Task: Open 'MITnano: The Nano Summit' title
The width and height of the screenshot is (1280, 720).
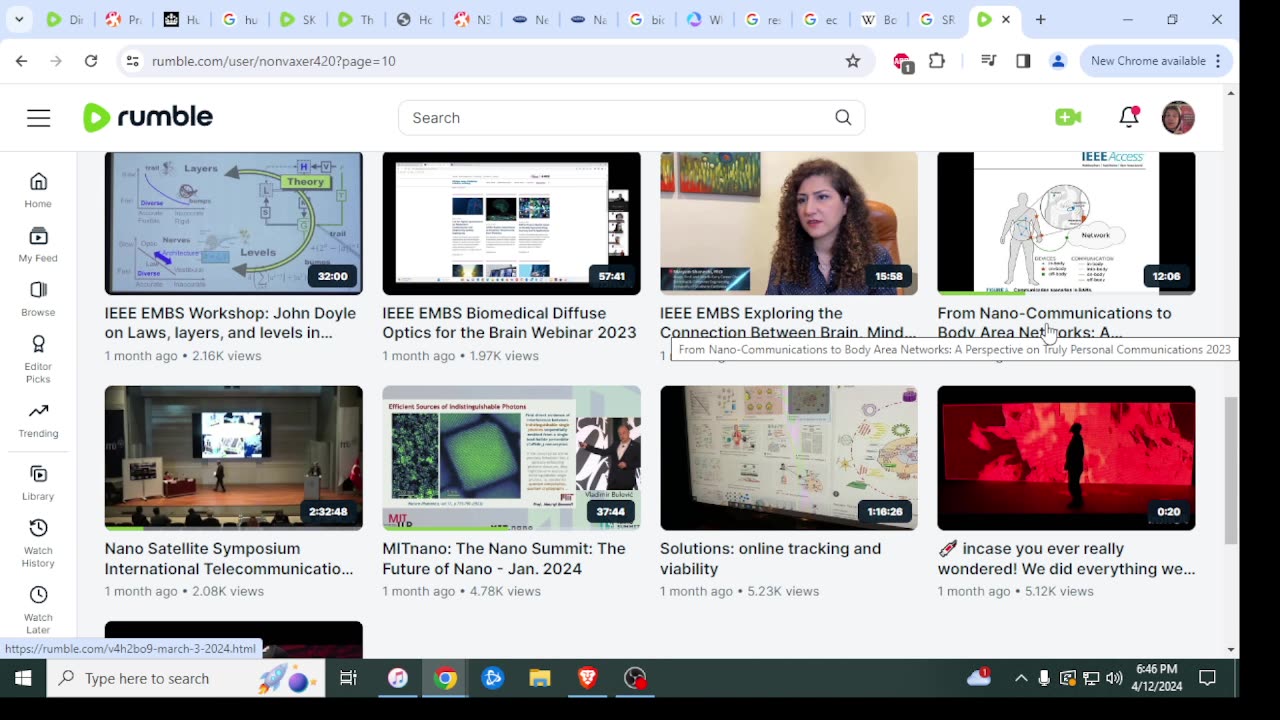Action: (x=504, y=558)
